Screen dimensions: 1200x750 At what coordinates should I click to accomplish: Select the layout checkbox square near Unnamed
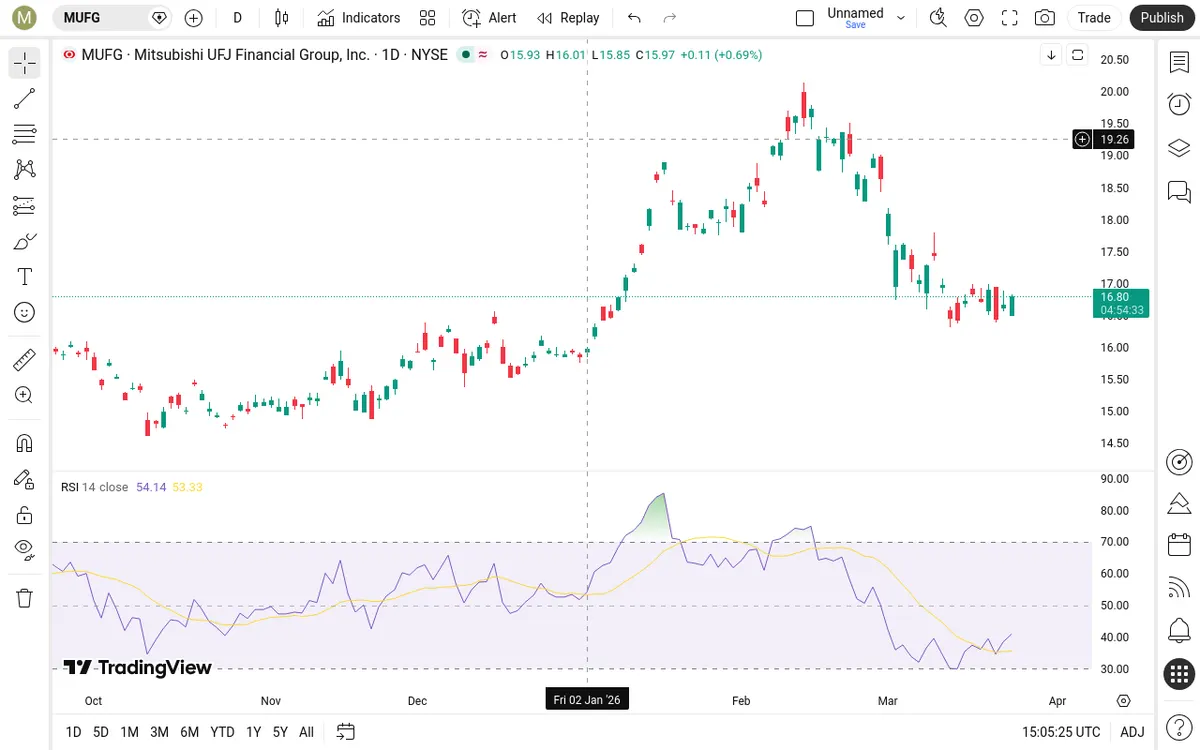point(805,18)
